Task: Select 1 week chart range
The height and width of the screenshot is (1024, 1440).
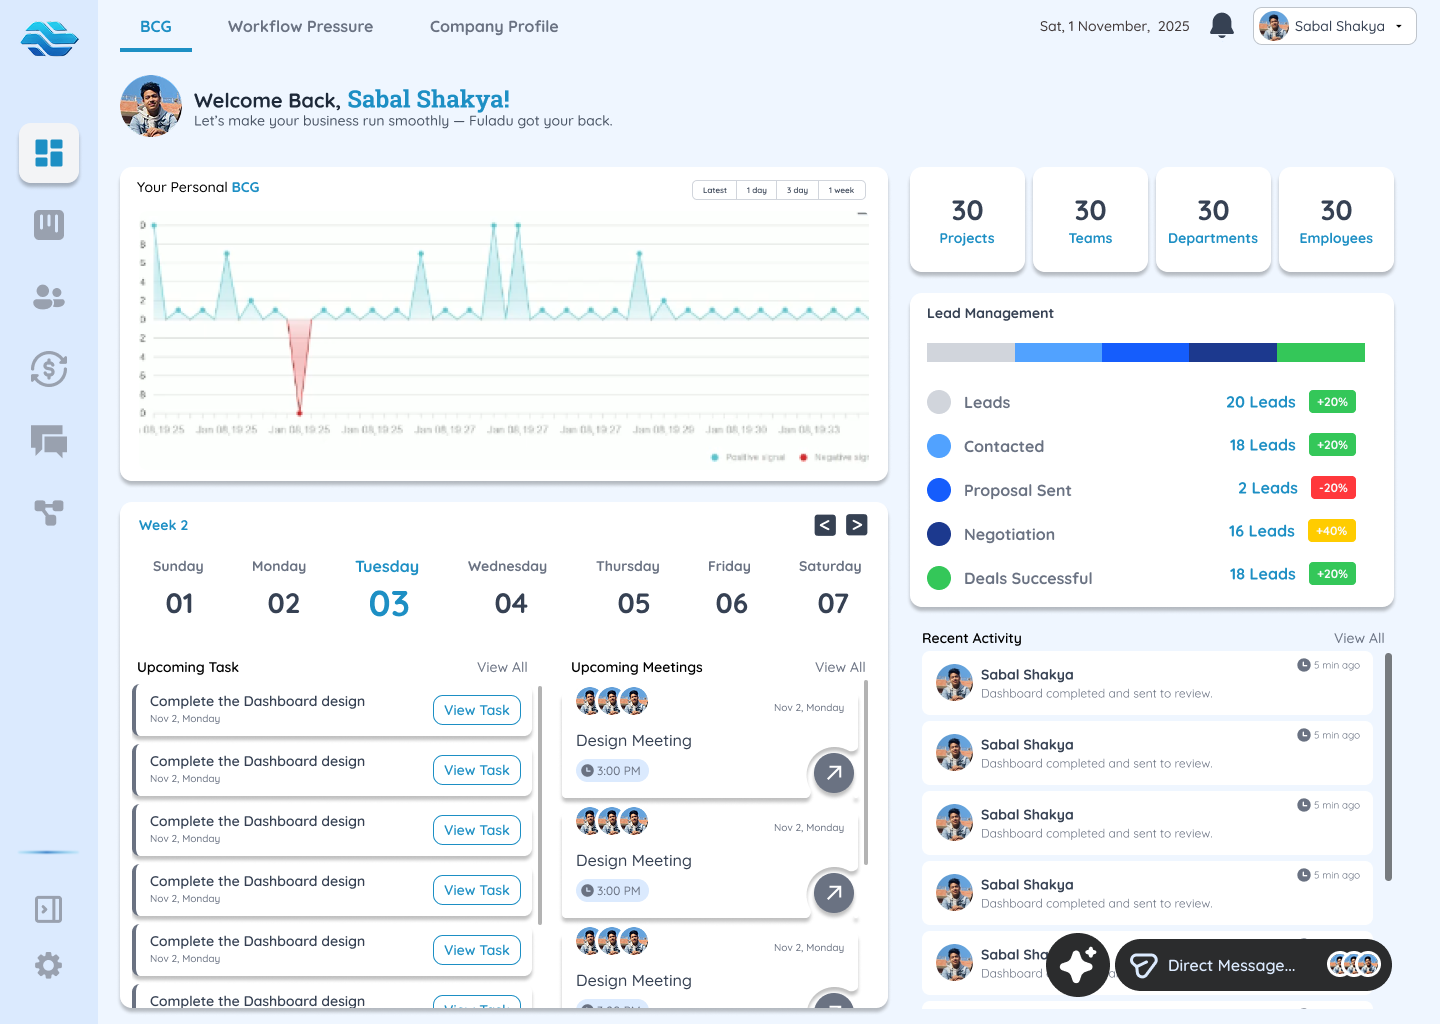Action: pyautogui.click(x=841, y=190)
